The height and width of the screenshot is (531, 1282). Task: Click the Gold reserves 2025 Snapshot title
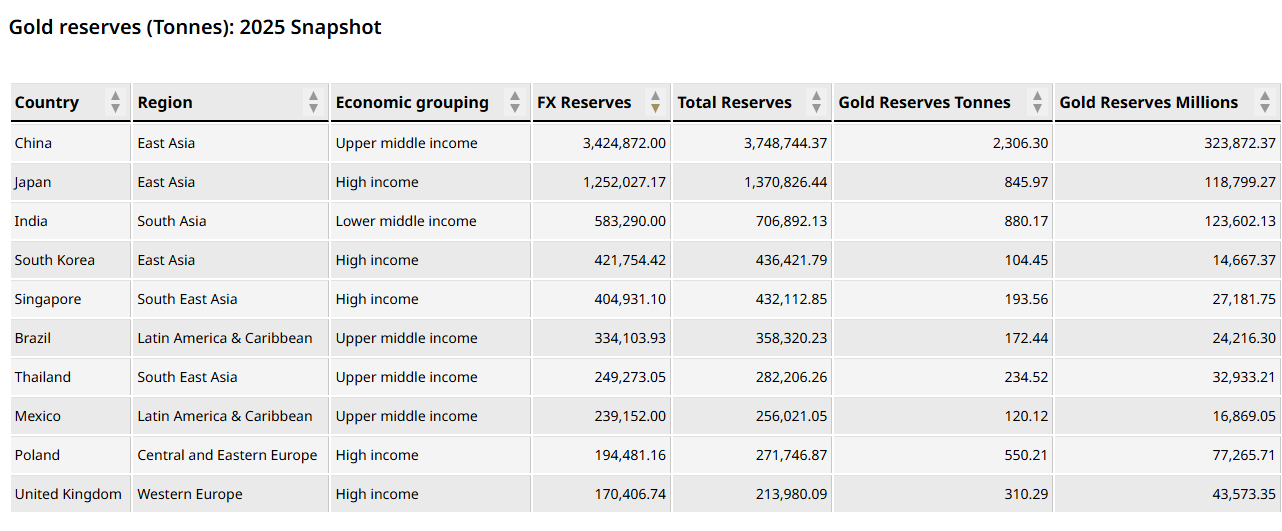point(195,27)
